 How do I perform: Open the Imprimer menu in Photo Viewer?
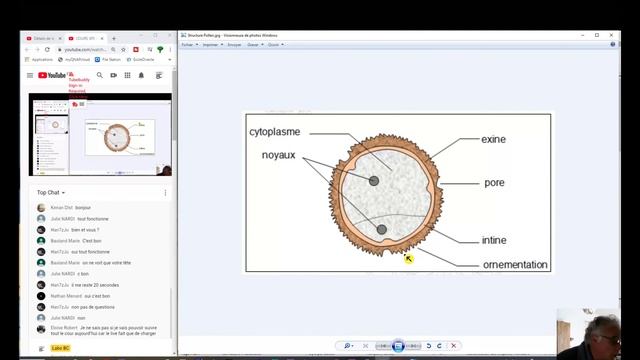tap(213, 44)
